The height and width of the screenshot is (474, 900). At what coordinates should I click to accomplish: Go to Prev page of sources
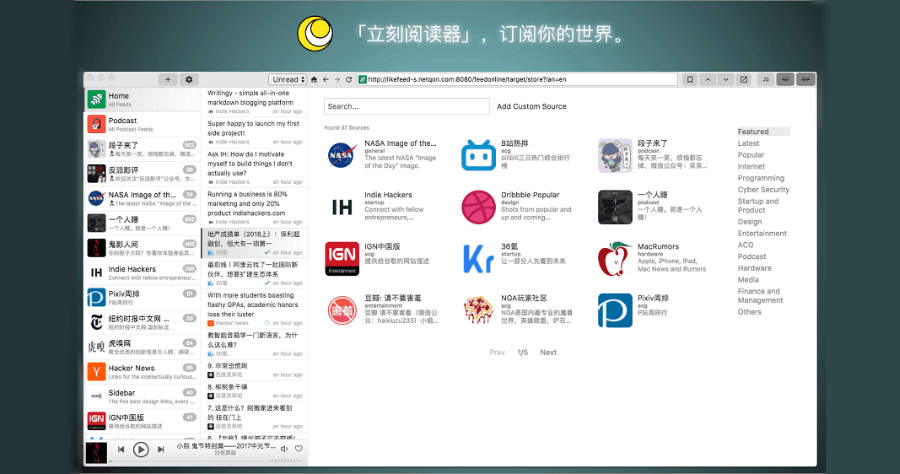[497, 352]
